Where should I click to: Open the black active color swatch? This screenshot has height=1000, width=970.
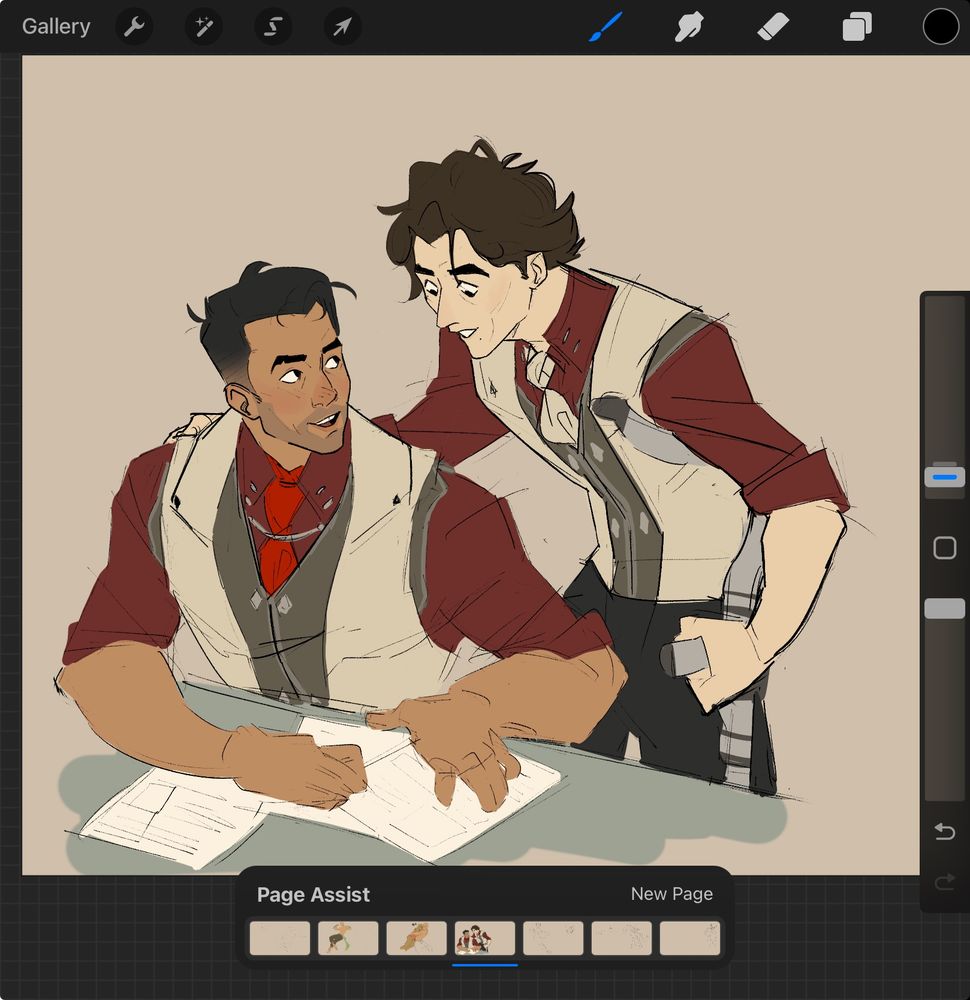coord(941,27)
